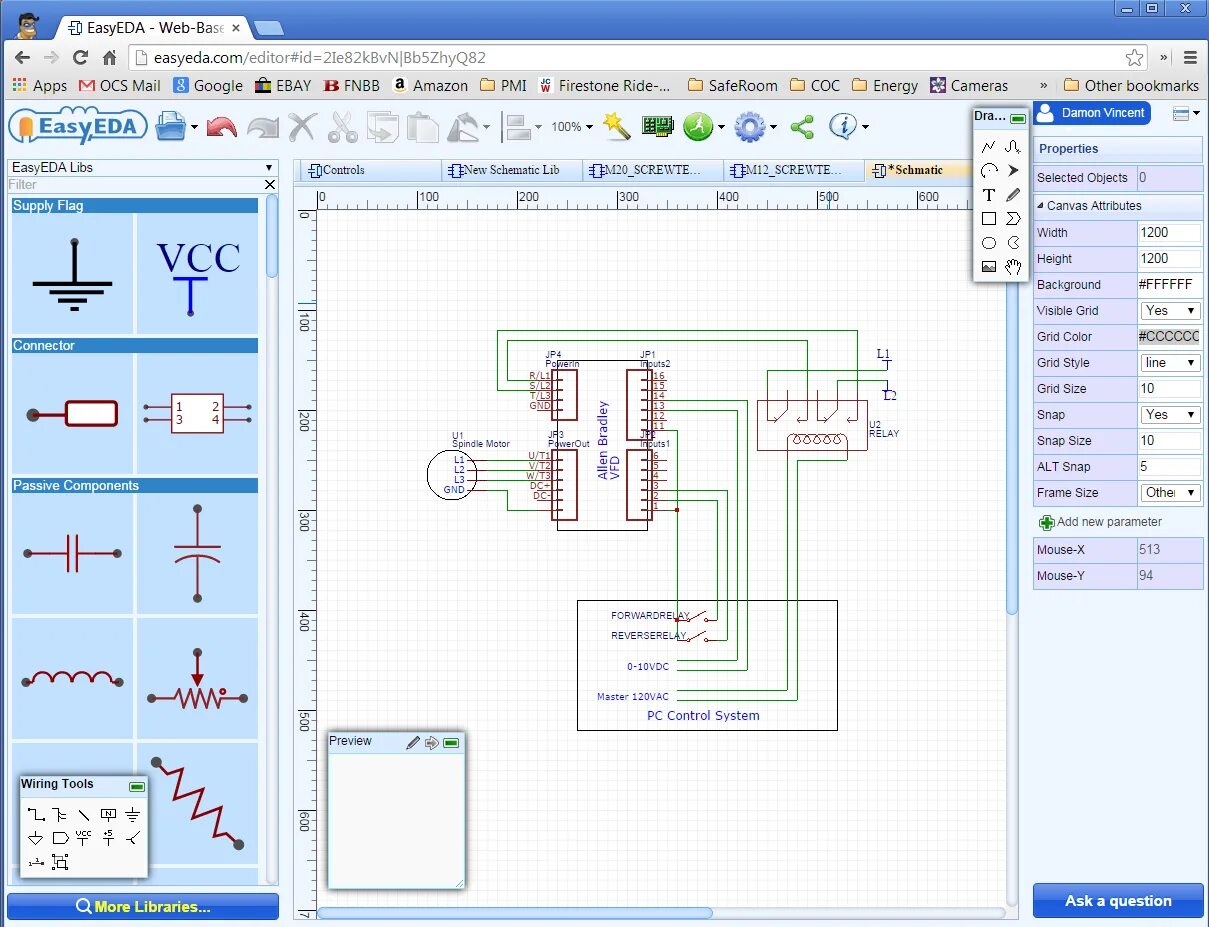Click the EasyEDA logo
Image resolution: width=1209 pixels, height=927 pixels.
click(x=78, y=127)
